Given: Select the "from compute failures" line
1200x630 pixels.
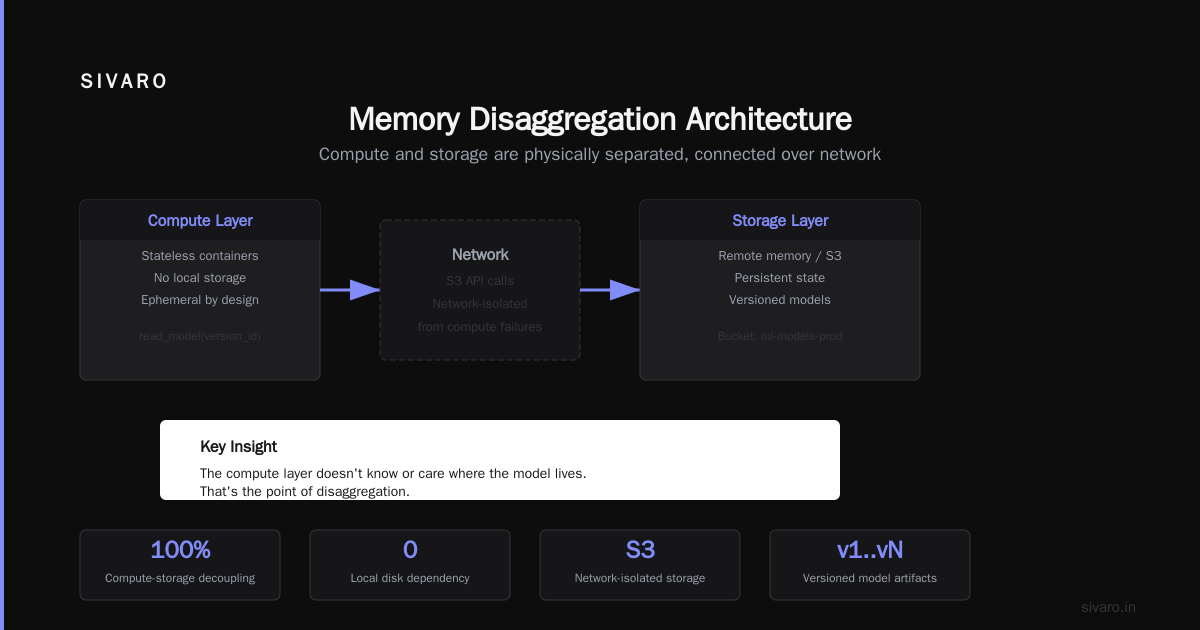Looking at the screenshot, I should (x=480, y=327).
